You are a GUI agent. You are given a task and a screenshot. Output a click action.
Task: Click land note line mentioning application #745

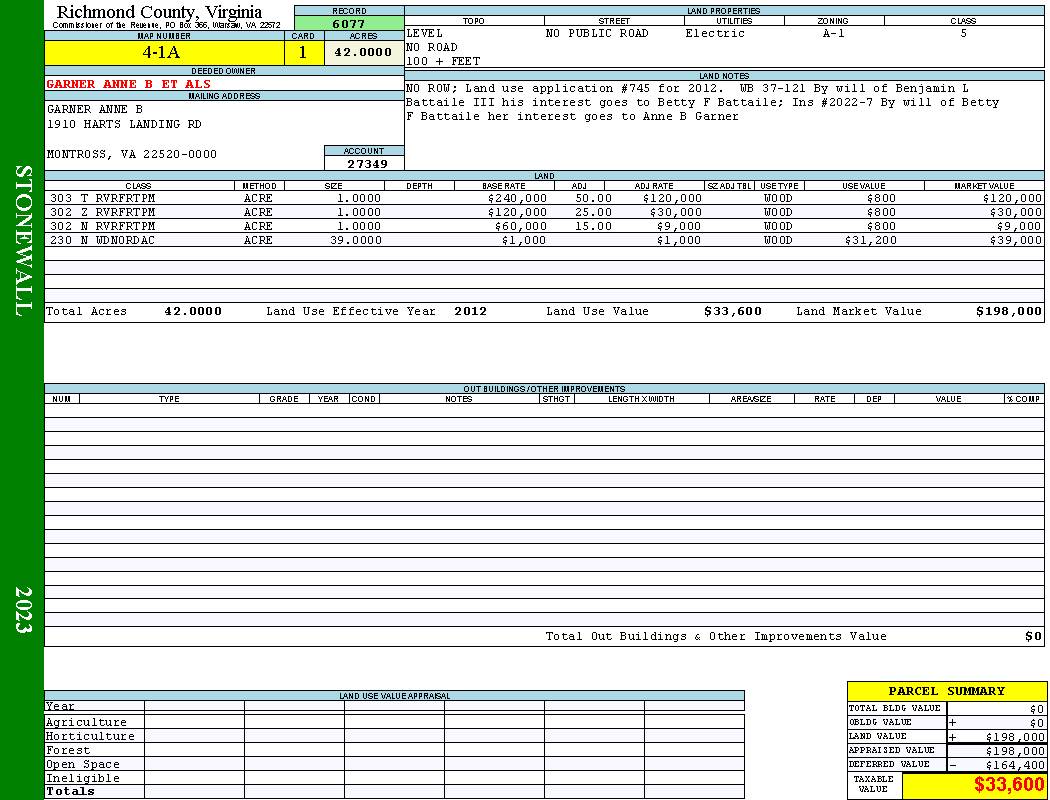pyautogui.click(x=687, y=88)
